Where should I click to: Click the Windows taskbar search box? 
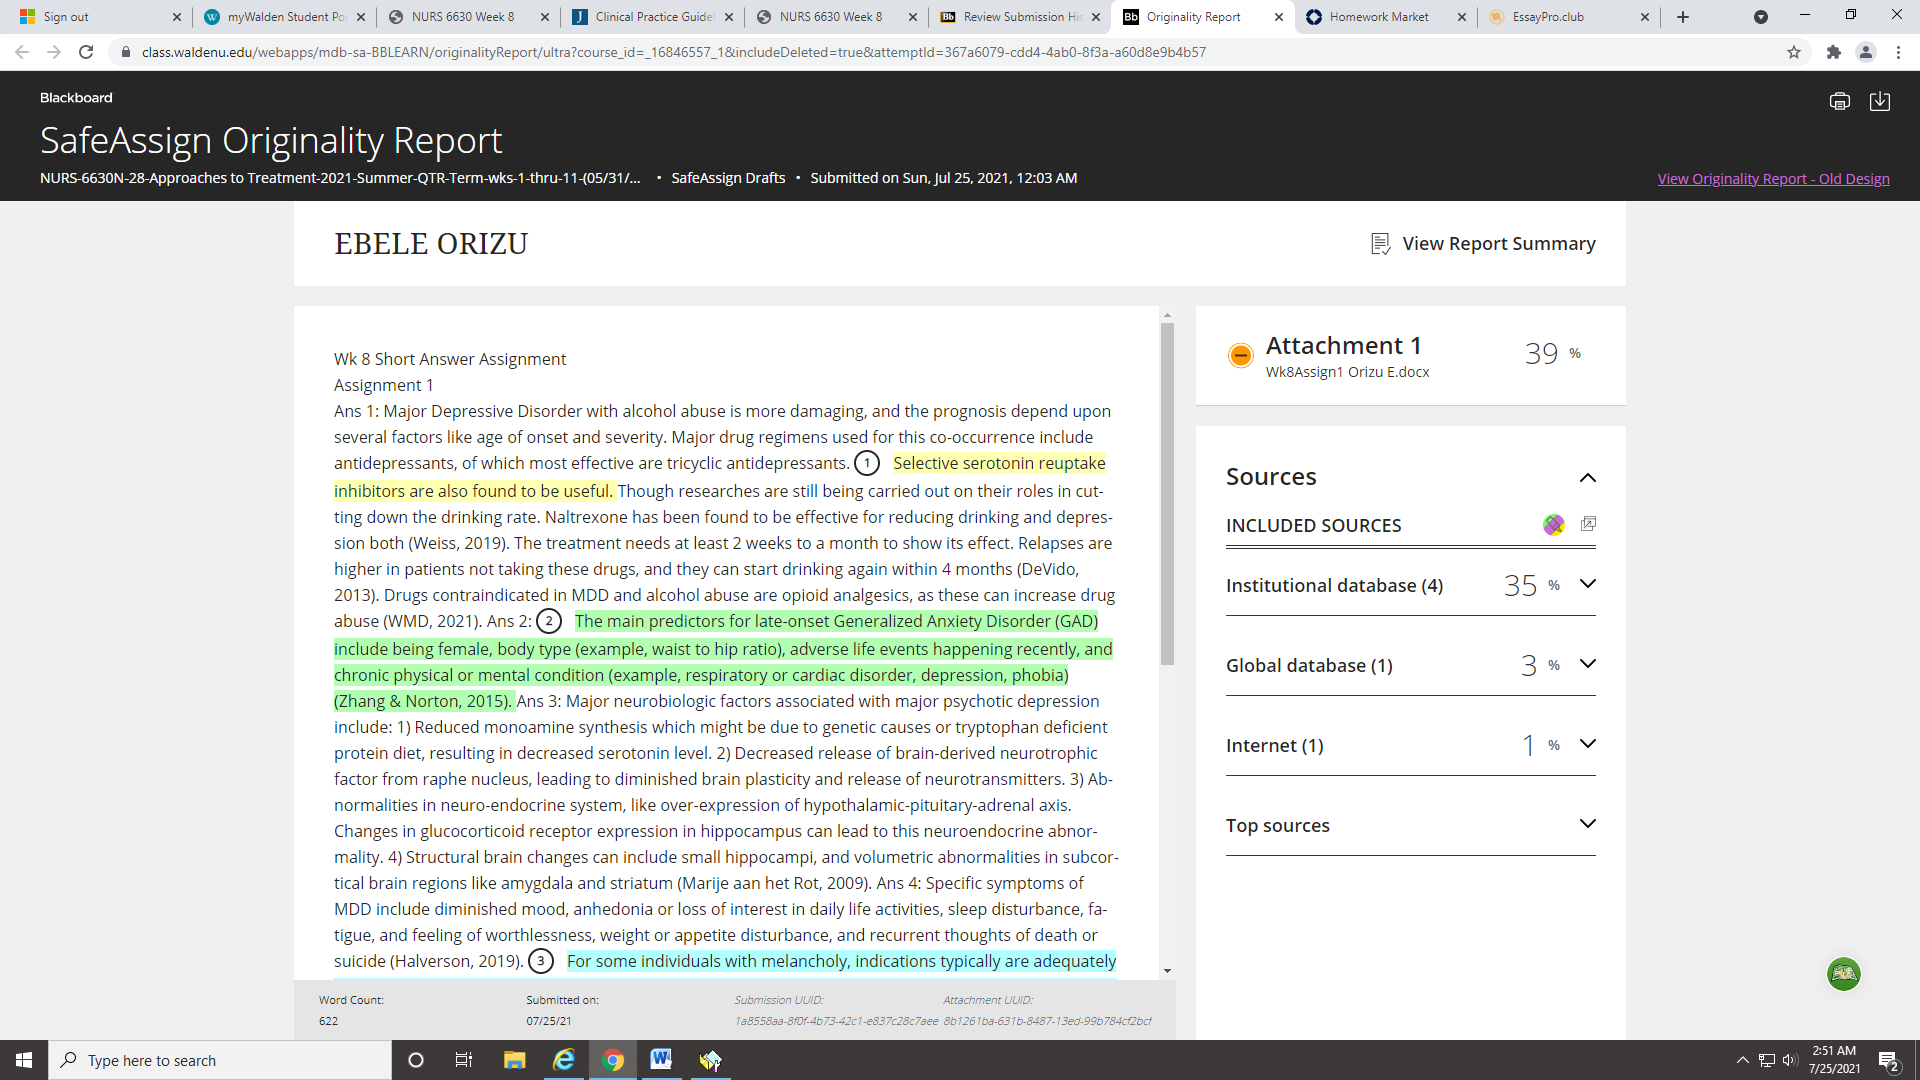pyautogui.click(x=220, y=1060)
